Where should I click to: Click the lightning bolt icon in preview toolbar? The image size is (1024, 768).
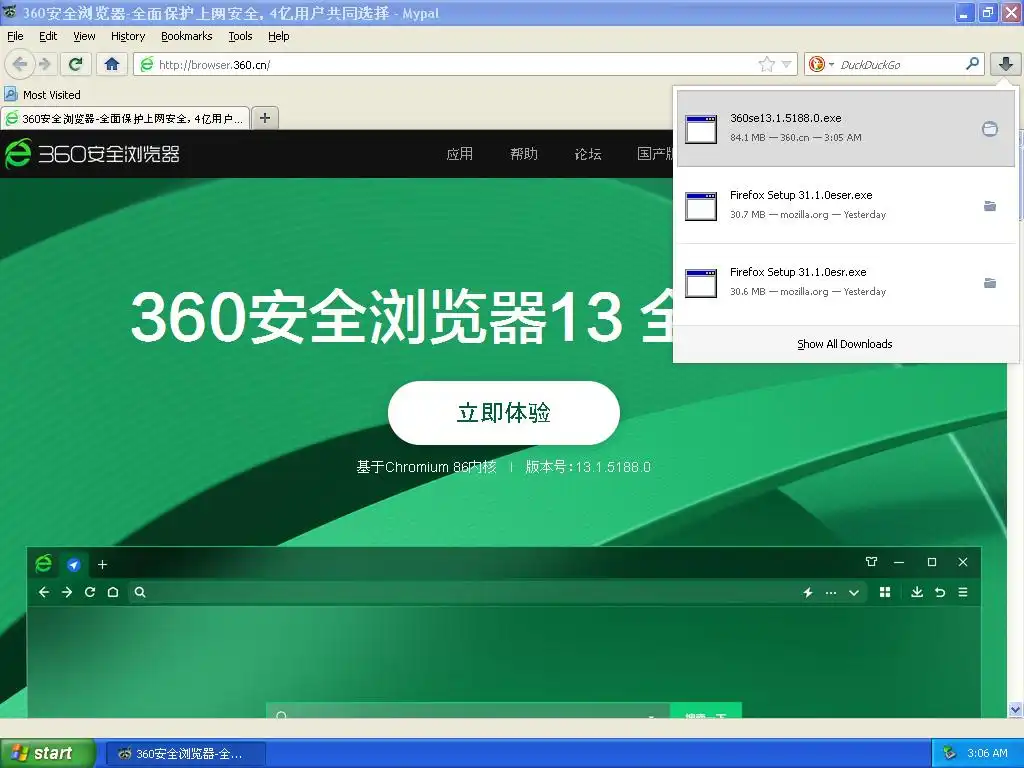tap(808, 592)
